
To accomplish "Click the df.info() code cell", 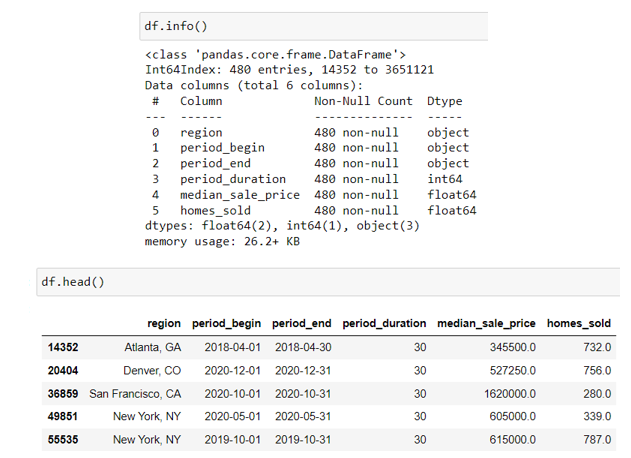I will [310, 25].
